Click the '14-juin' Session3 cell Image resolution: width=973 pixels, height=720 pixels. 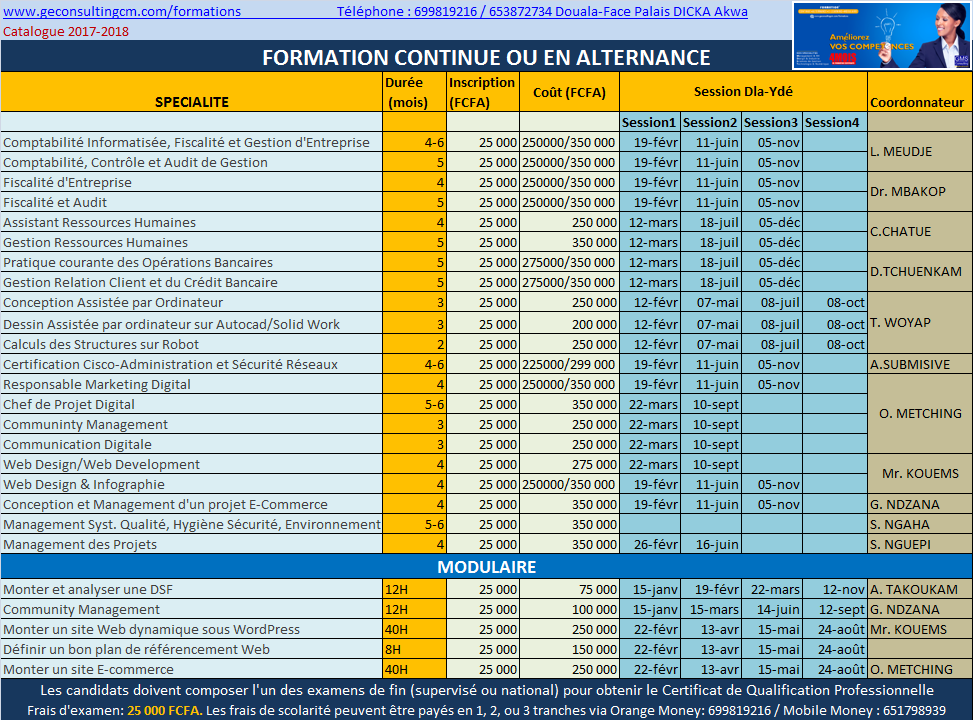(771, 610)
